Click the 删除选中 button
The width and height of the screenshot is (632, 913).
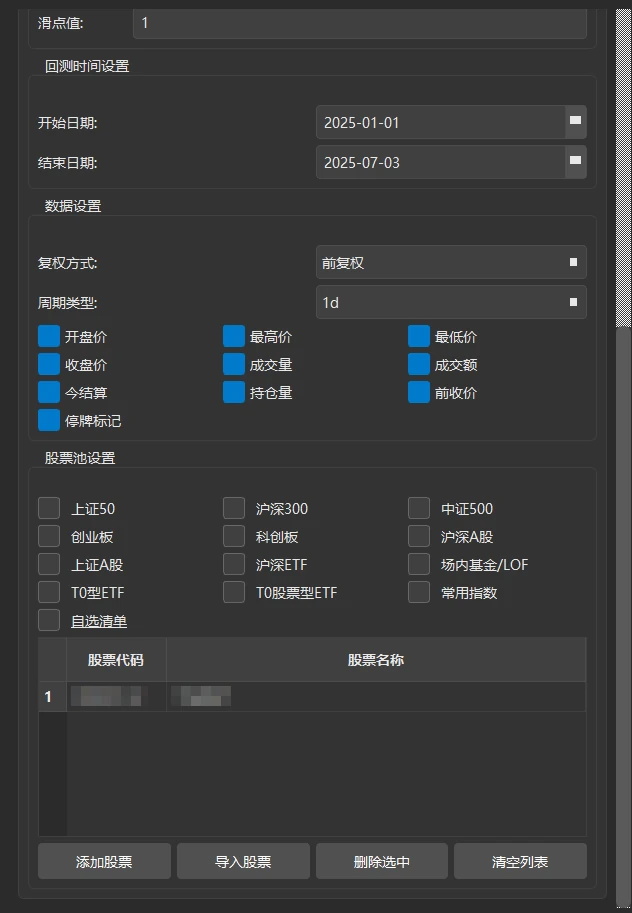click(x=382, y=861)
